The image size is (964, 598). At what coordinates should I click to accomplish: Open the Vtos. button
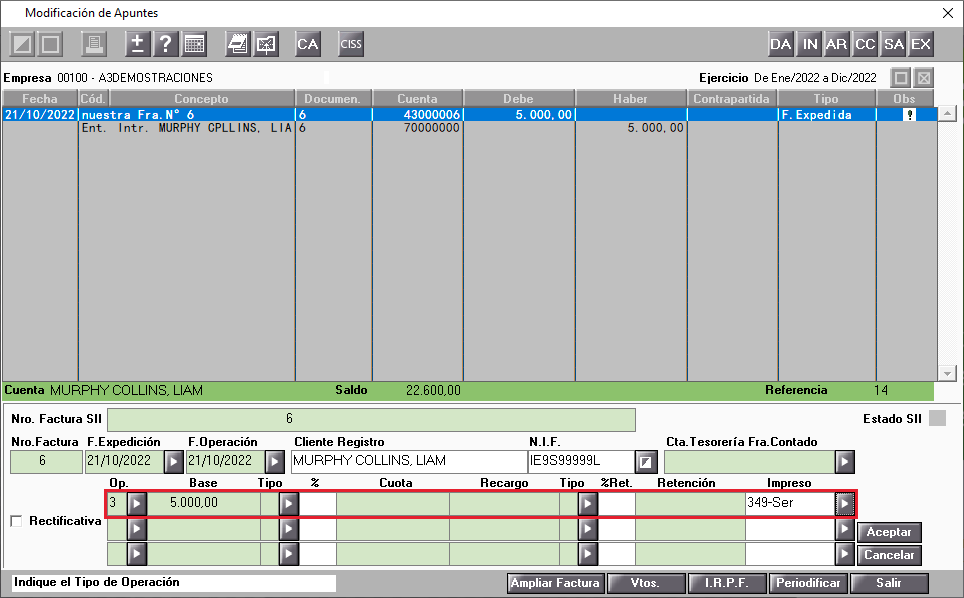(646, 583)
